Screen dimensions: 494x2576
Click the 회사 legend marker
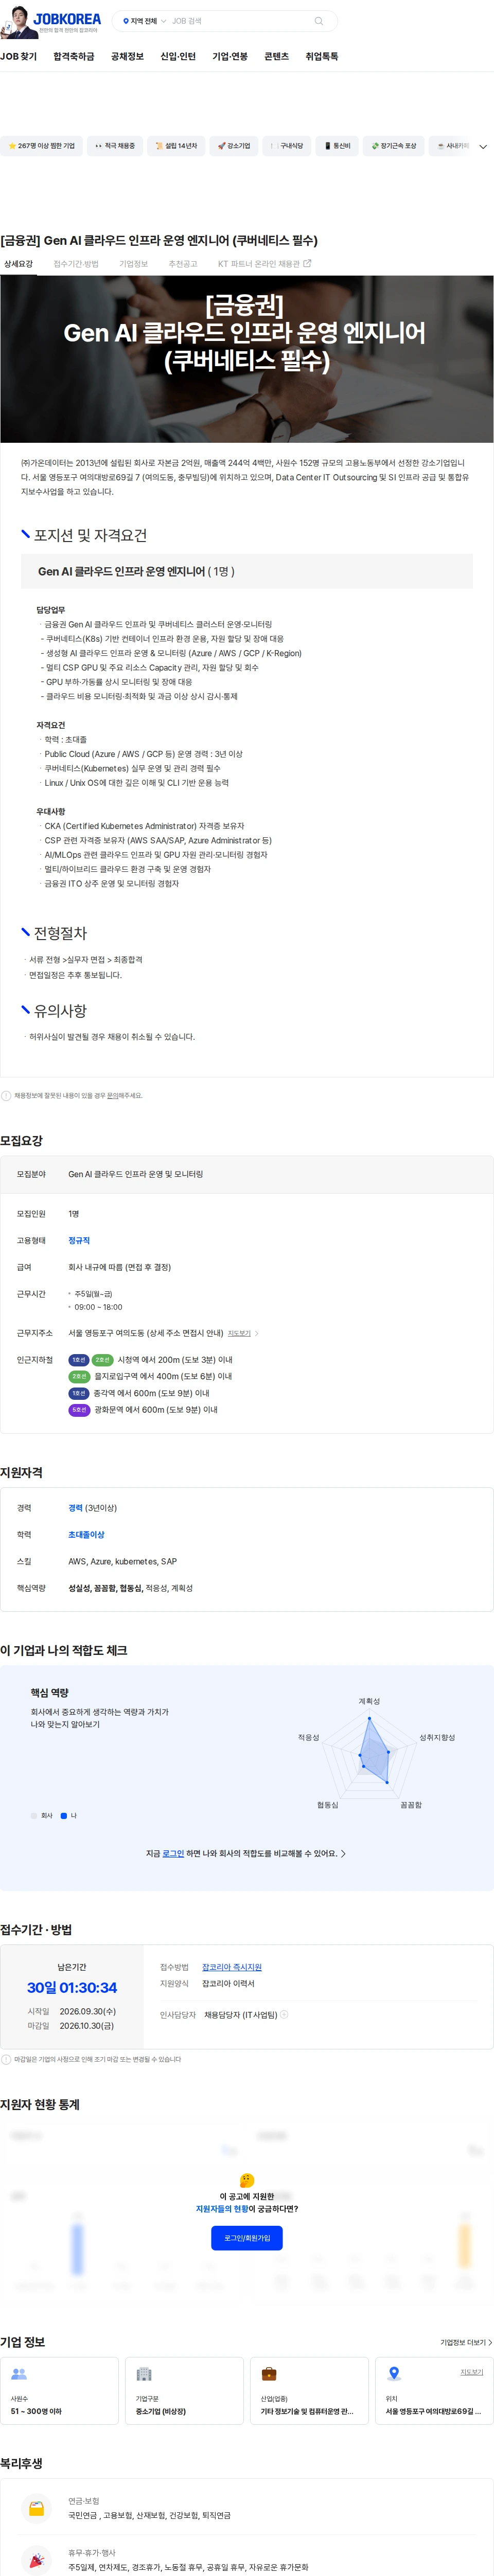point(34,1815)
